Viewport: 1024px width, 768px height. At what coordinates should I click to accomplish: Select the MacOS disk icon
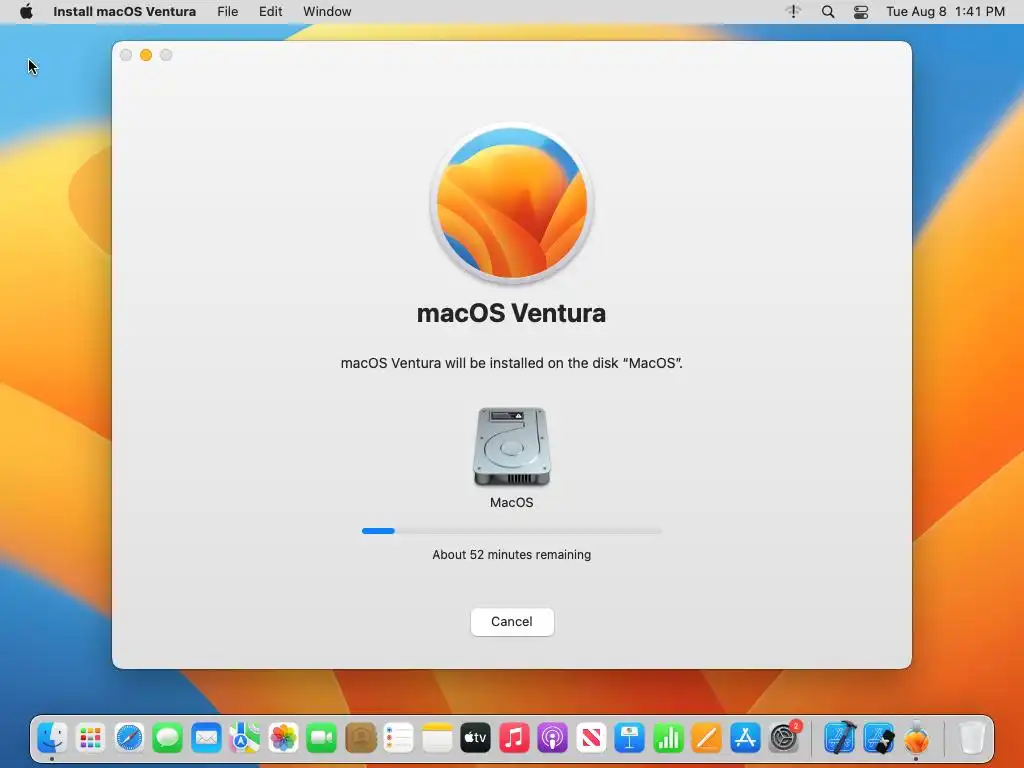(x=512, y=447)
